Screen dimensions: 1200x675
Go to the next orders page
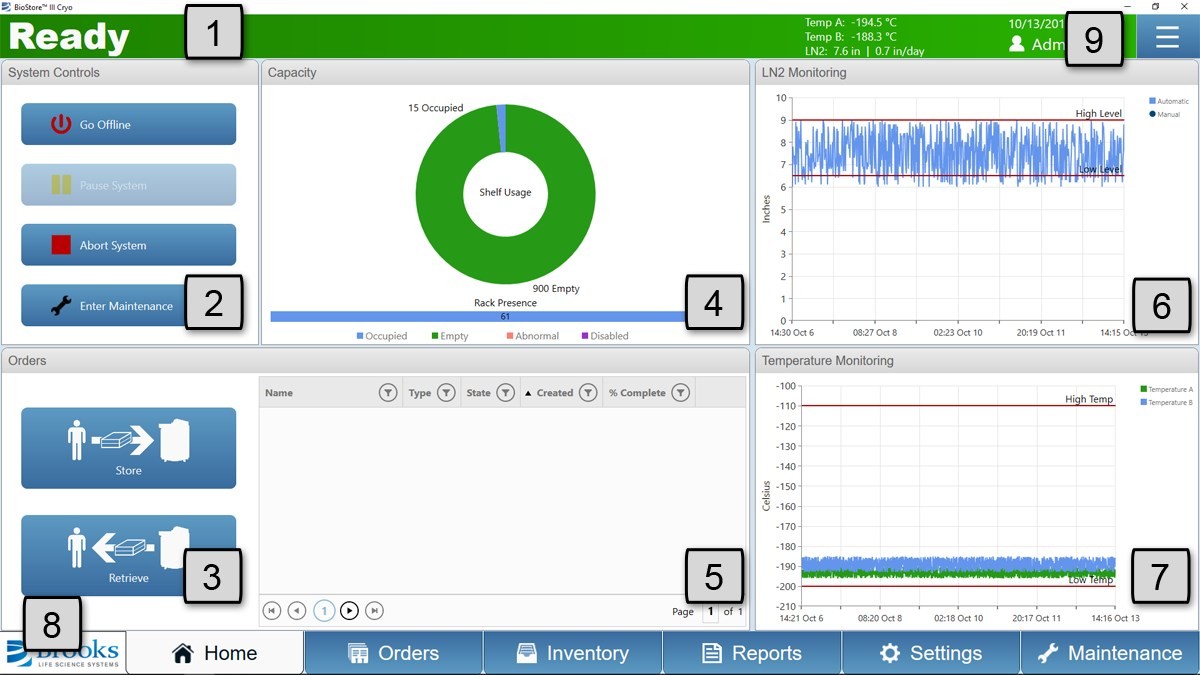coord(349,610)
